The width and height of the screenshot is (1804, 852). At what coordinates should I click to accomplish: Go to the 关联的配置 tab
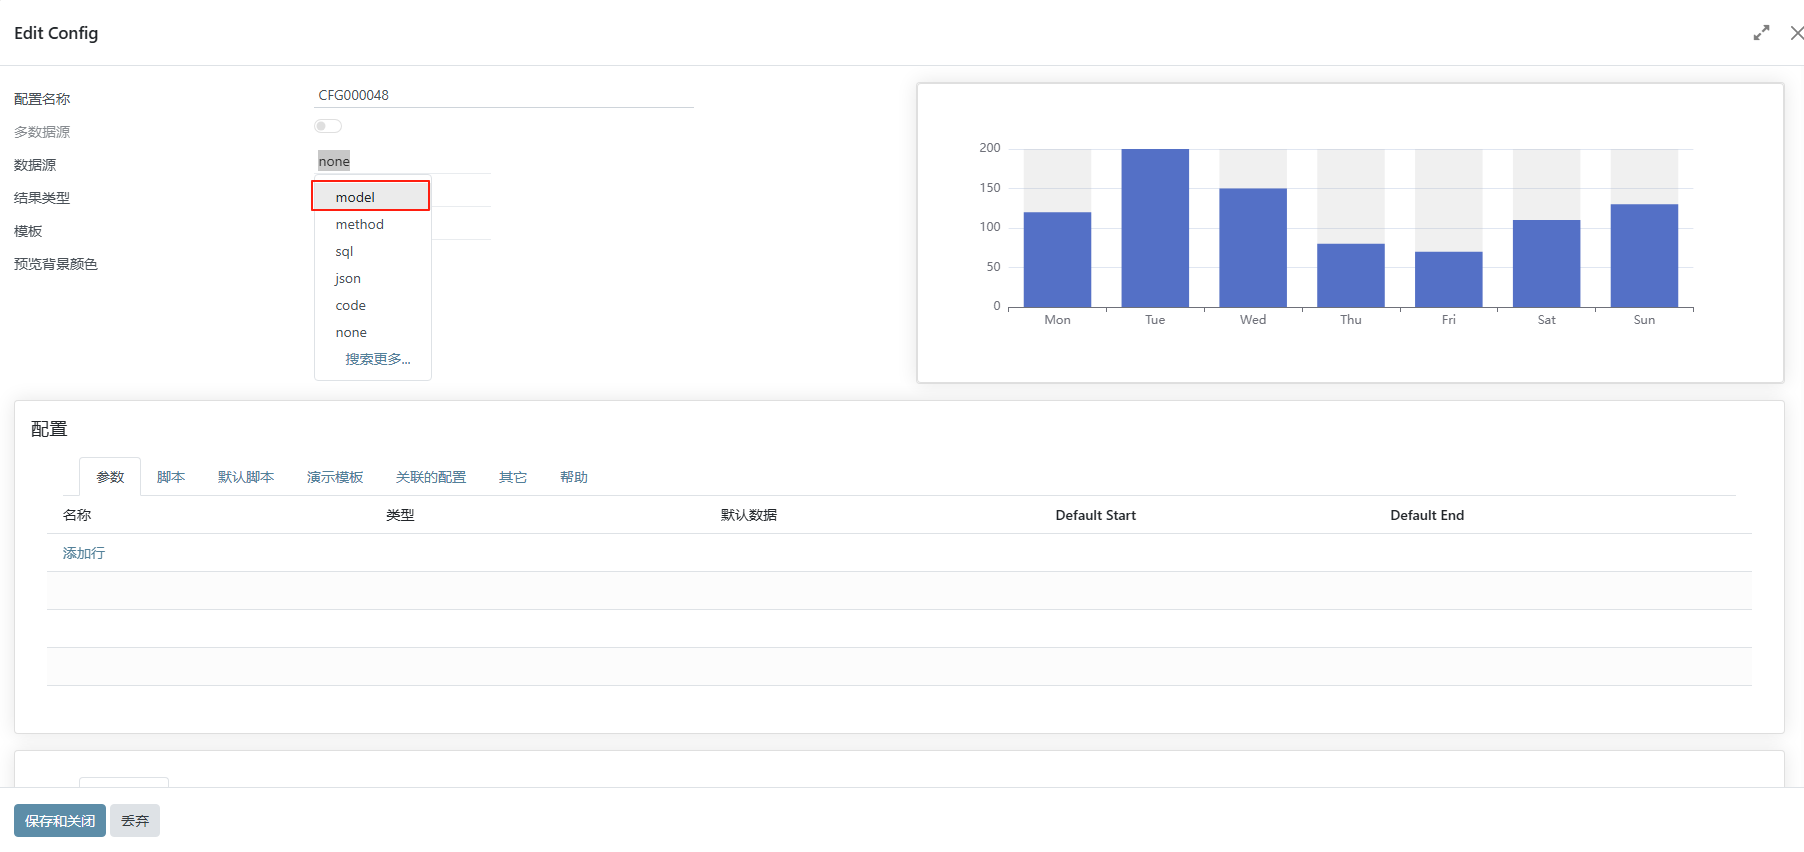coord(431,477)
